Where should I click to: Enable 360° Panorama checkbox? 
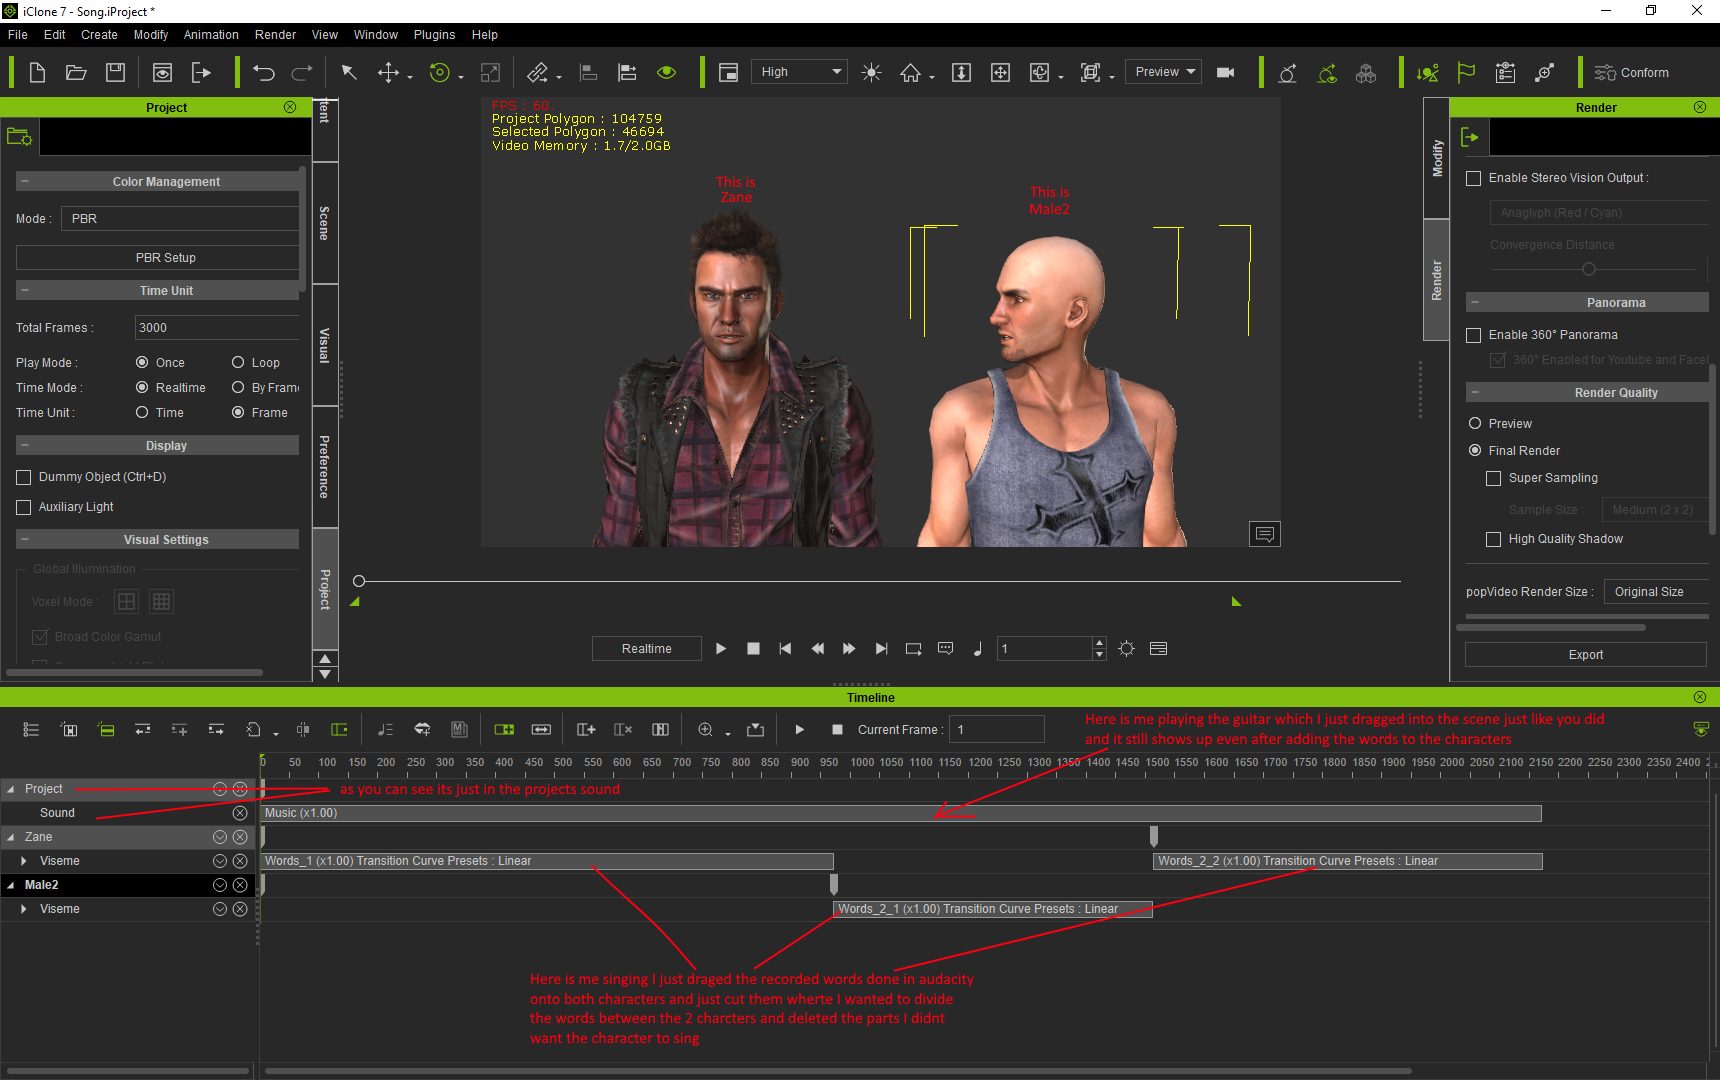coord(1473,336)
